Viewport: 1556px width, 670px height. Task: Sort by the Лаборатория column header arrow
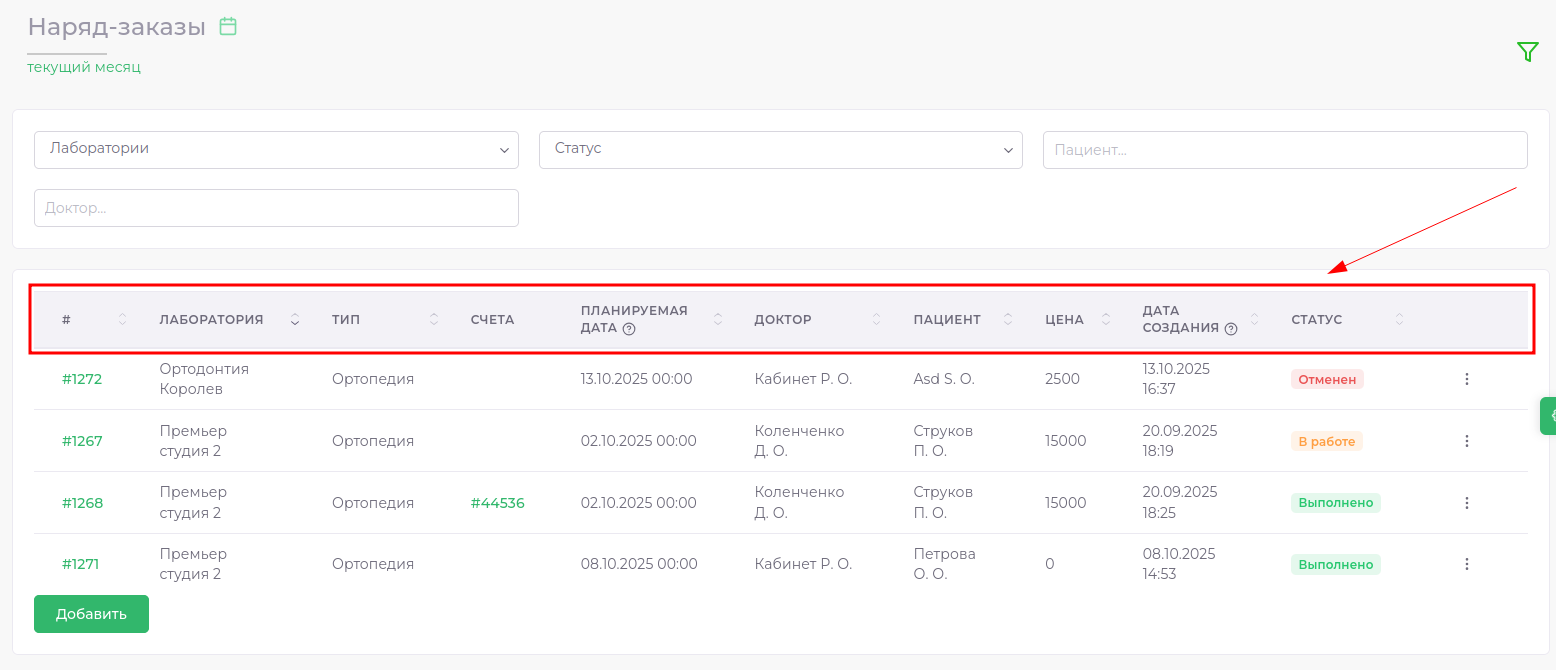pos(295,320)
